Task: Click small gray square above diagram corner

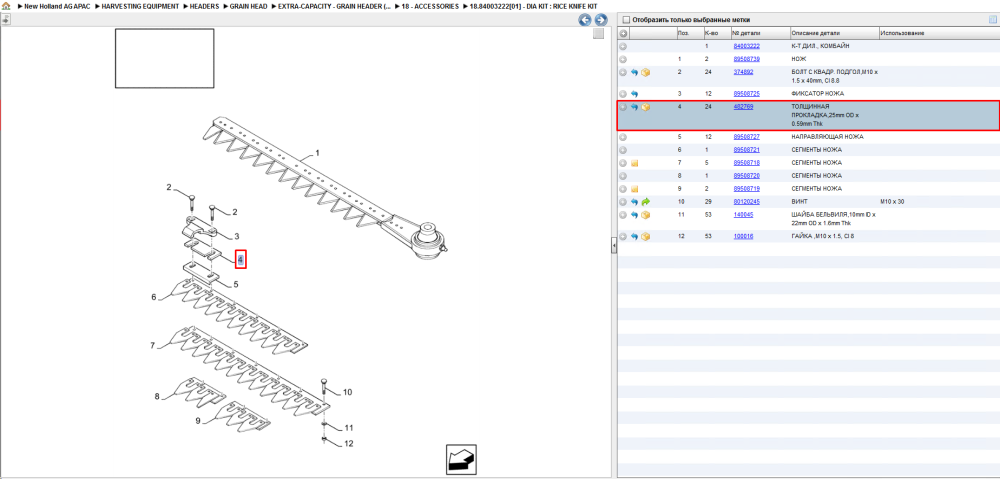Action: coord(598,34)
